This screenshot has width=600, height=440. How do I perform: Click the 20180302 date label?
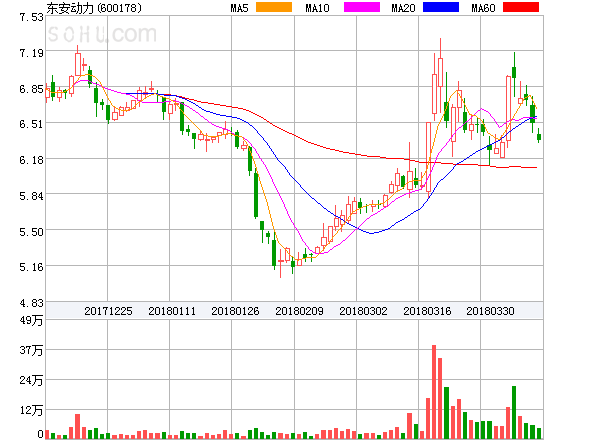coord(363,311)
